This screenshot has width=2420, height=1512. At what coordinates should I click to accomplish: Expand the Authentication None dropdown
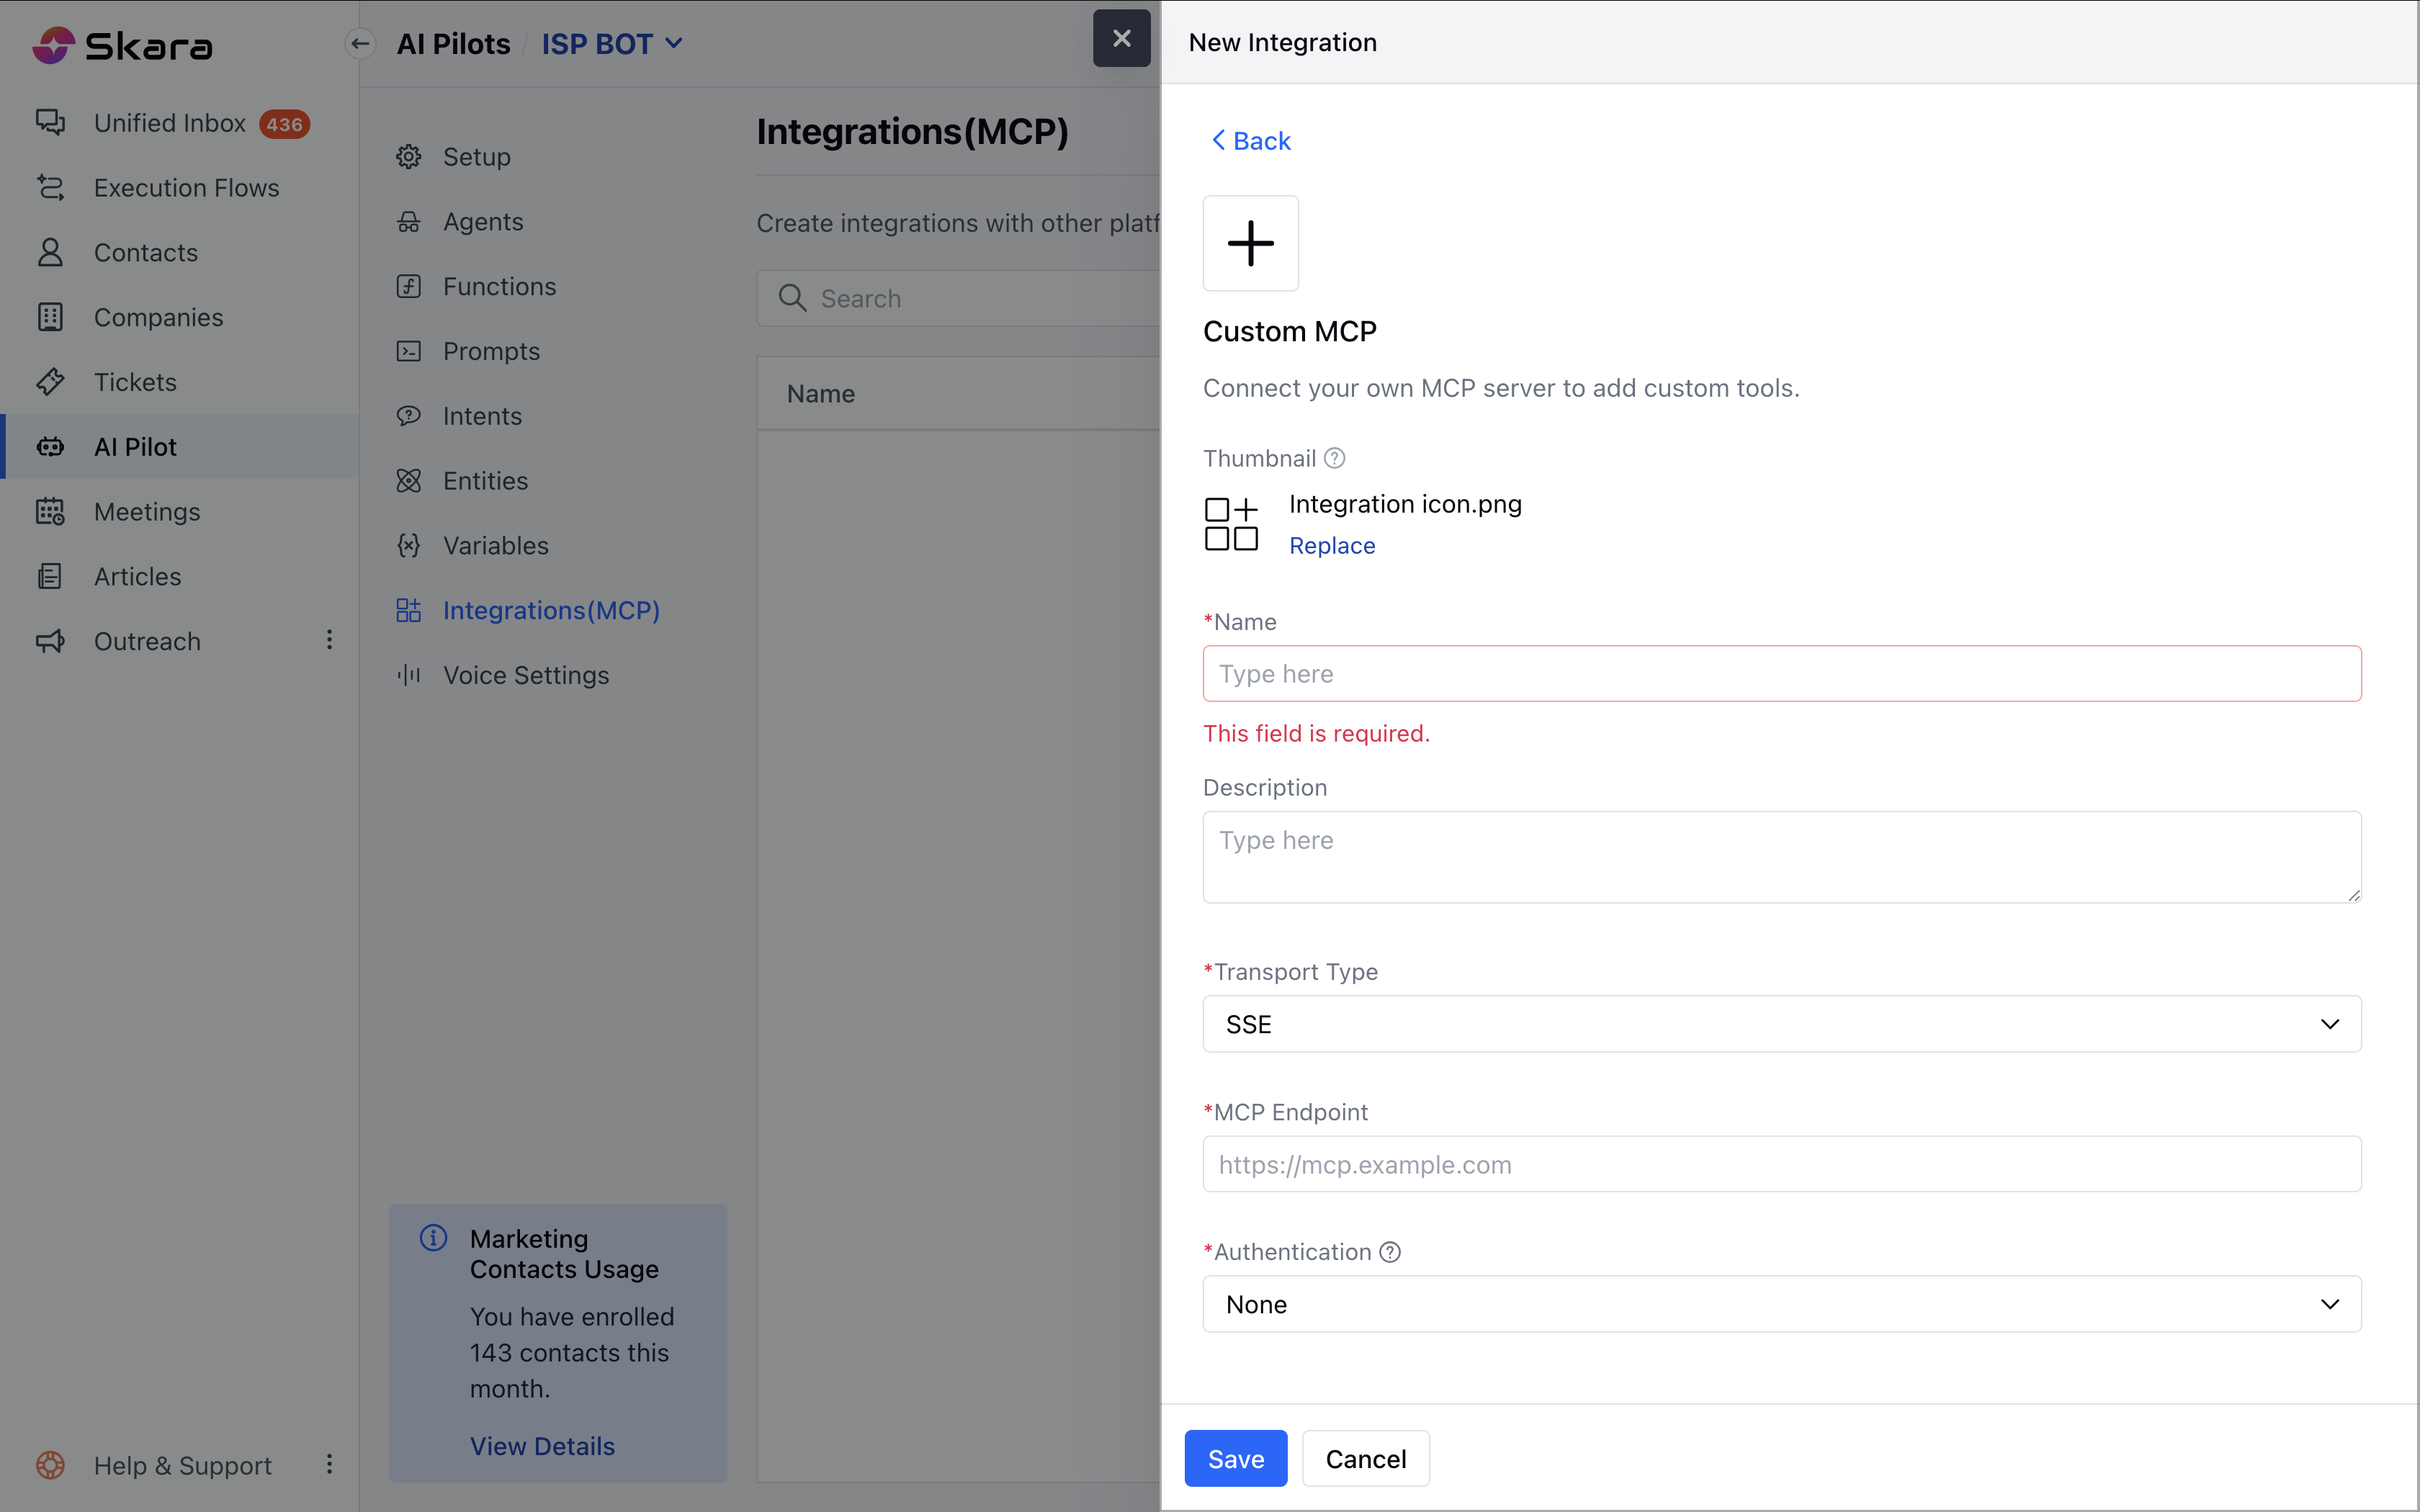1781,1304
